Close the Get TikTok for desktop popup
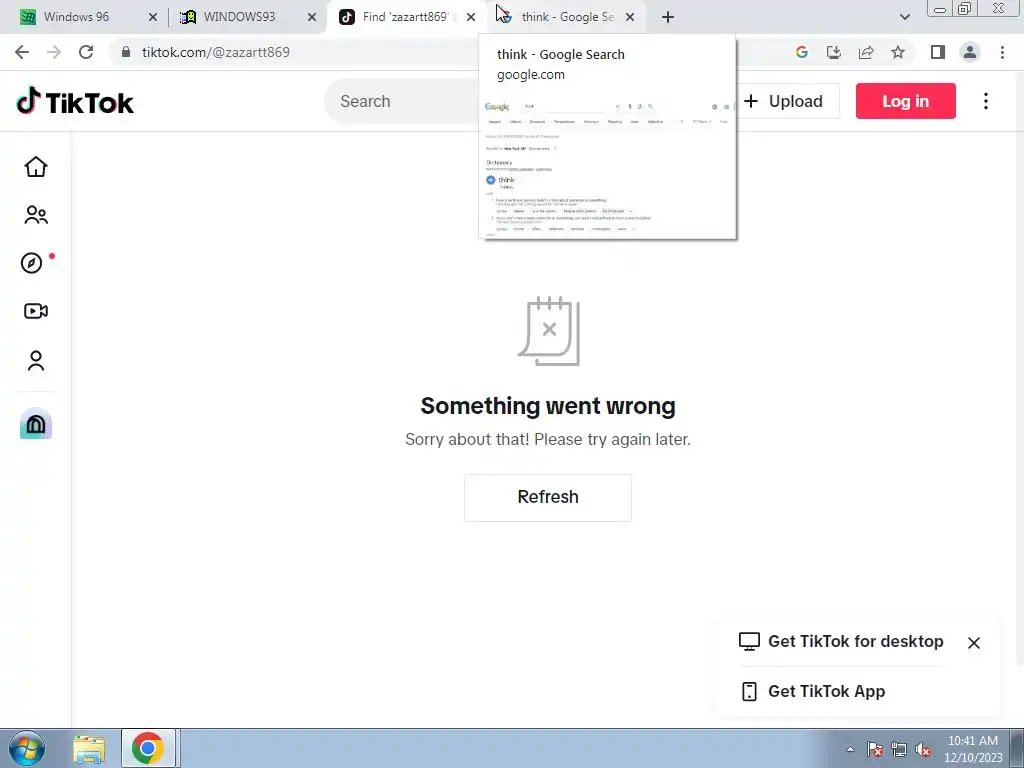 click(x=973, y=643)
